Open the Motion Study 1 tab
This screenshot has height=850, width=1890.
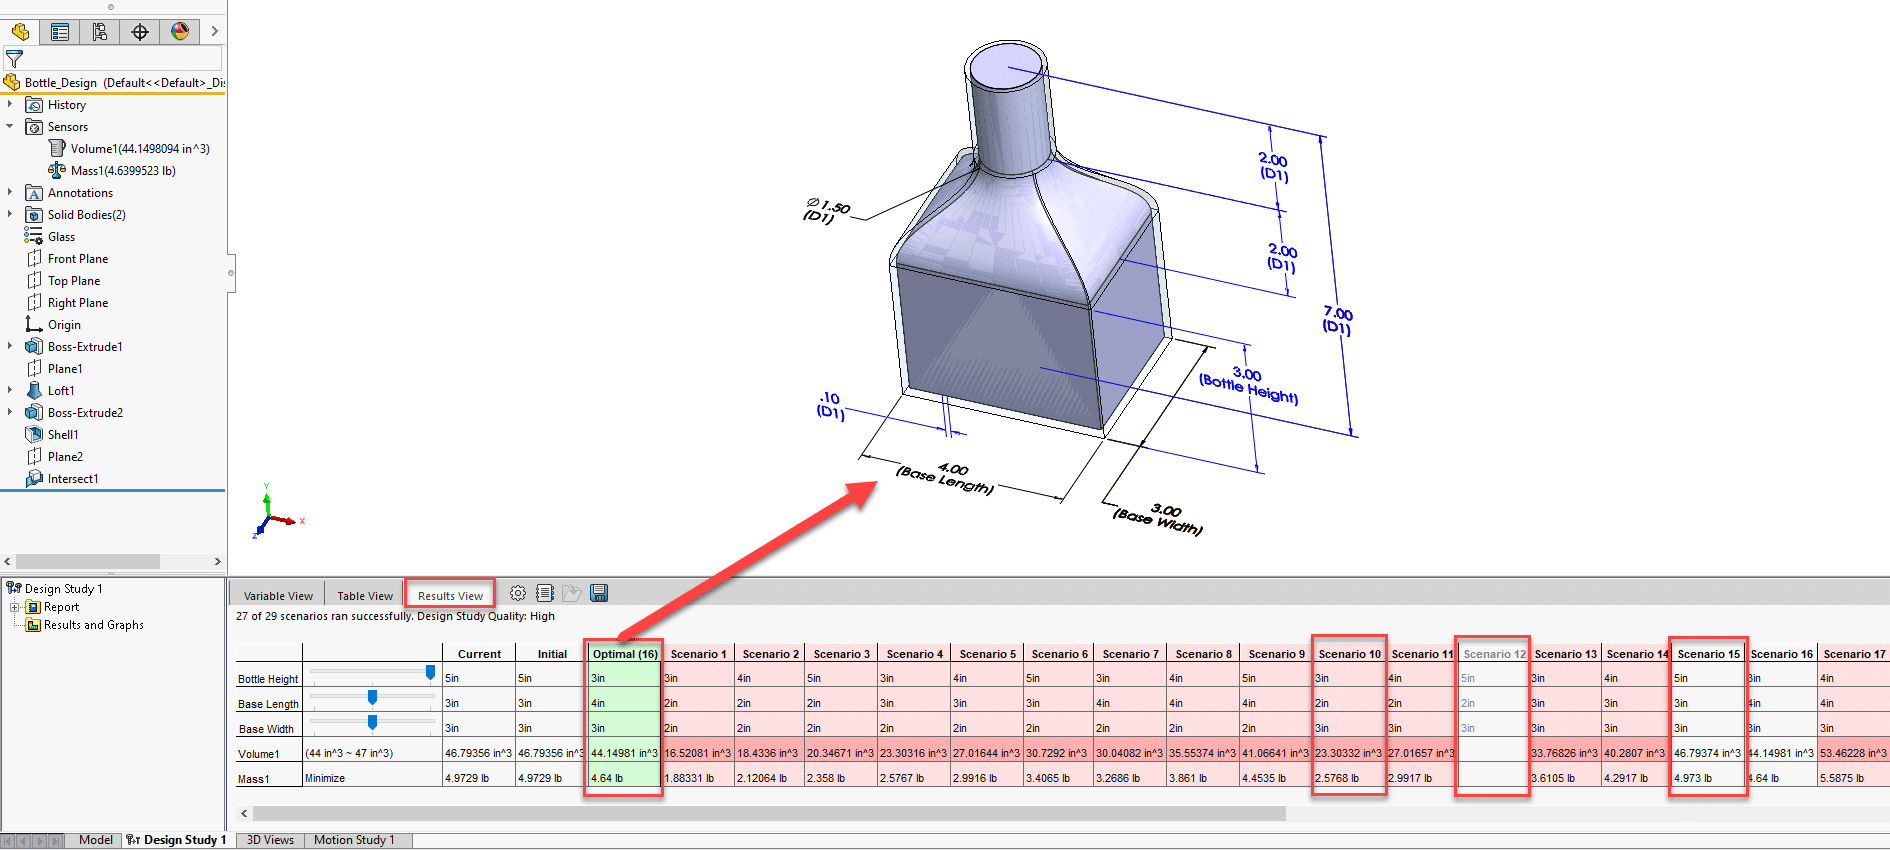(354, 840)
